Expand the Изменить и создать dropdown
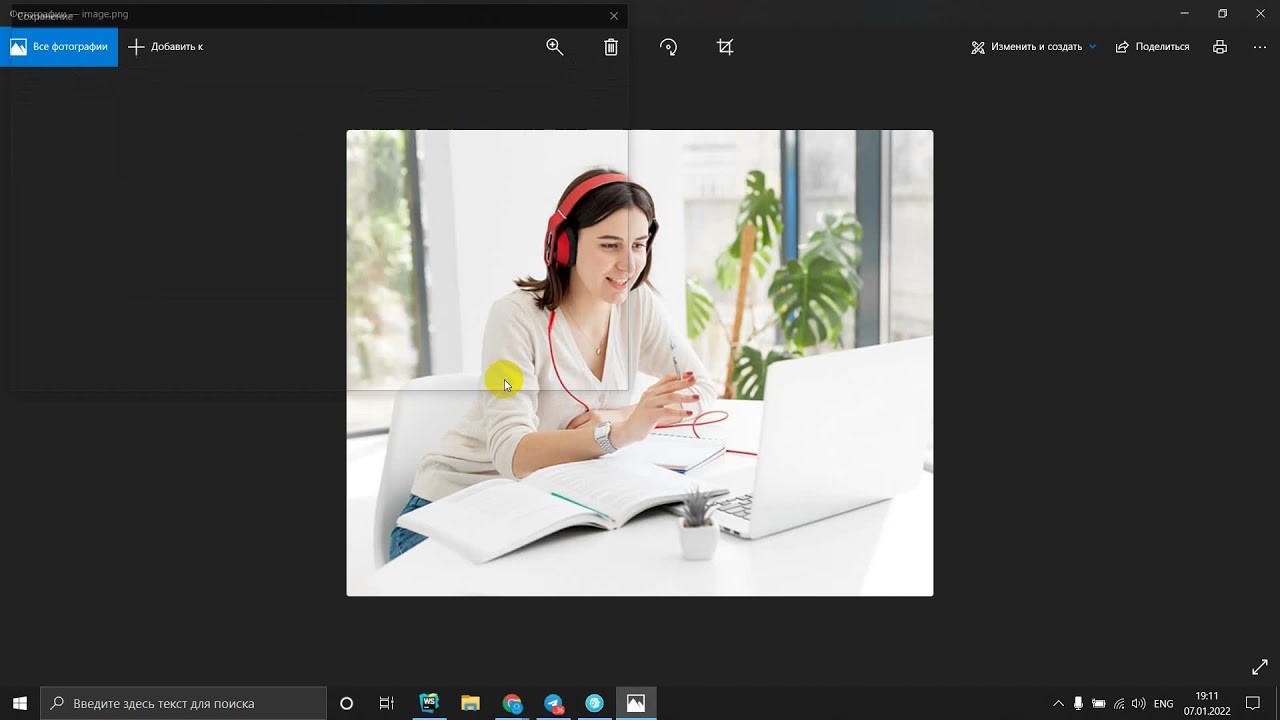This screenshot has width=1280, height=720. pos(1034,47)
